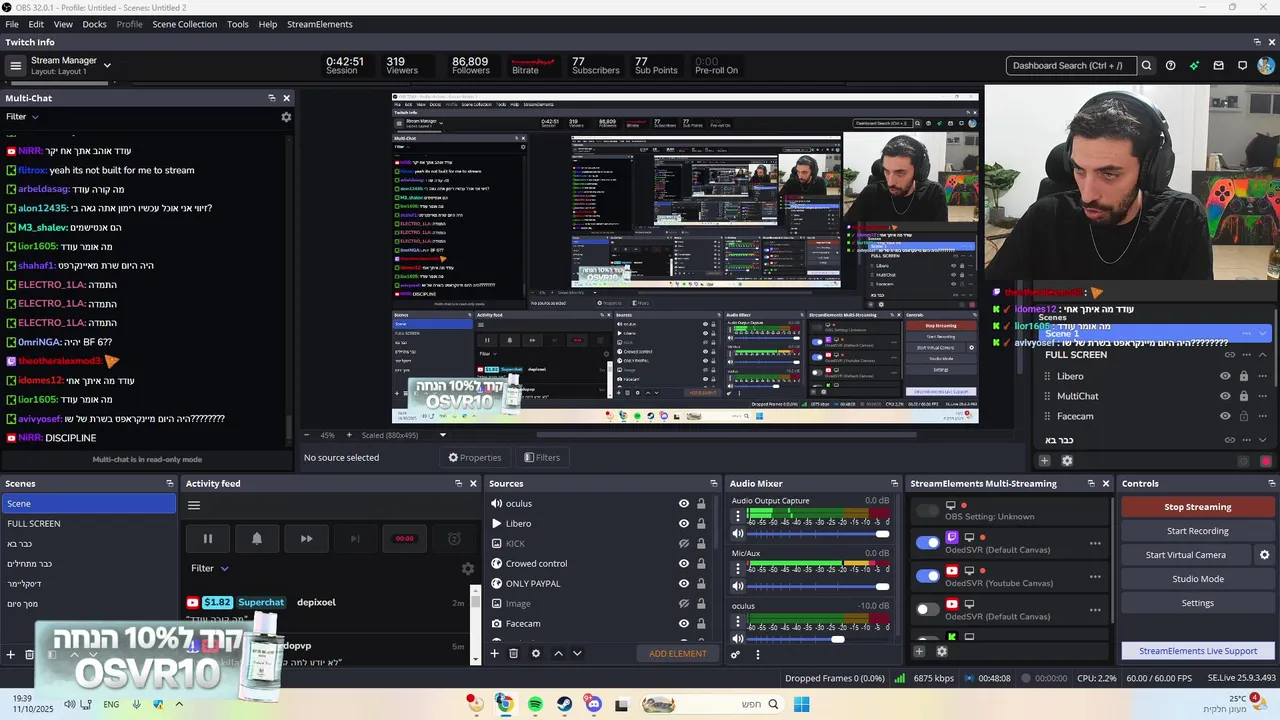Toggle visibility of Libero source
The width and height of the screenshot is (1280, 720).
(684, 524)
